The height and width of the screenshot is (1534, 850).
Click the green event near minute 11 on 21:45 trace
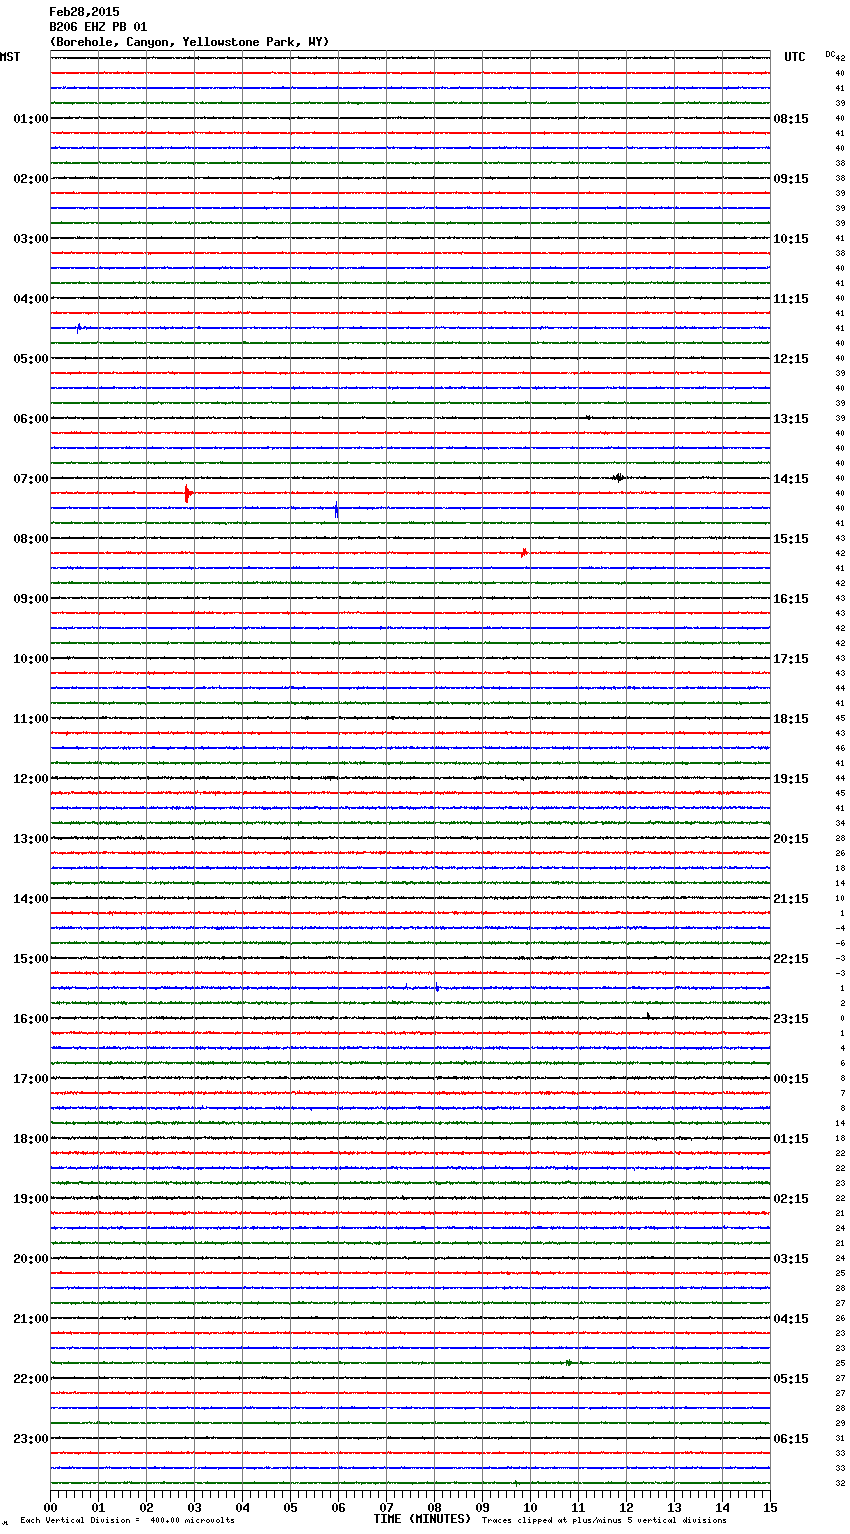coord(568,1363)
